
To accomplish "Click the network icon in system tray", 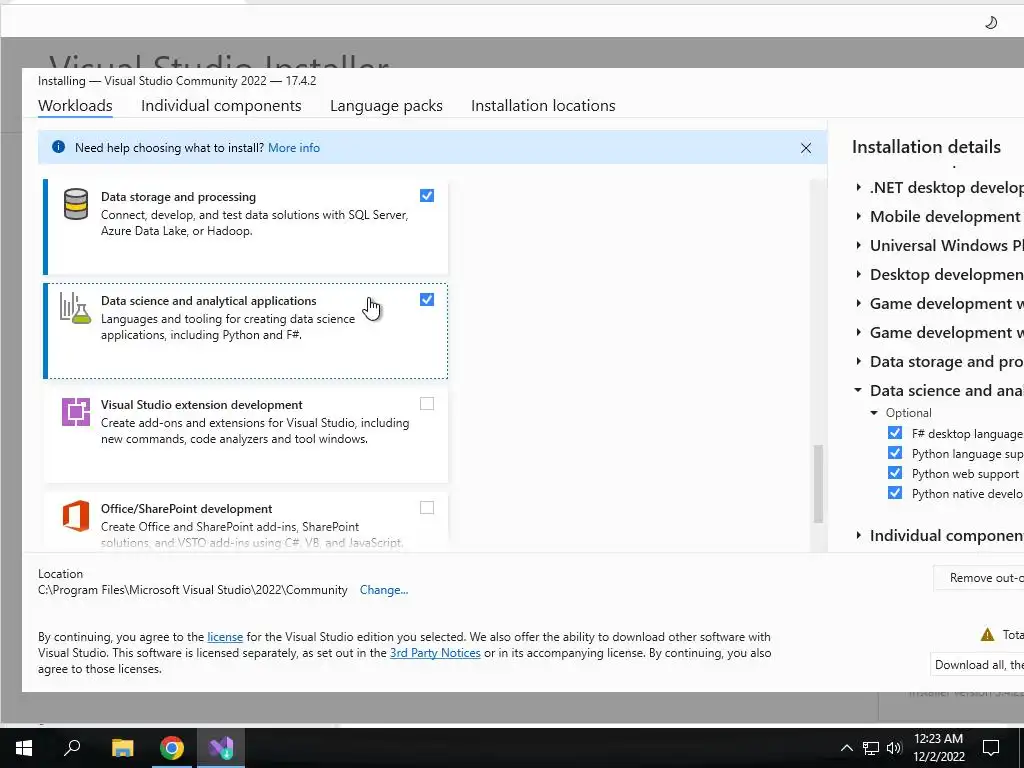I will (871, 748).
